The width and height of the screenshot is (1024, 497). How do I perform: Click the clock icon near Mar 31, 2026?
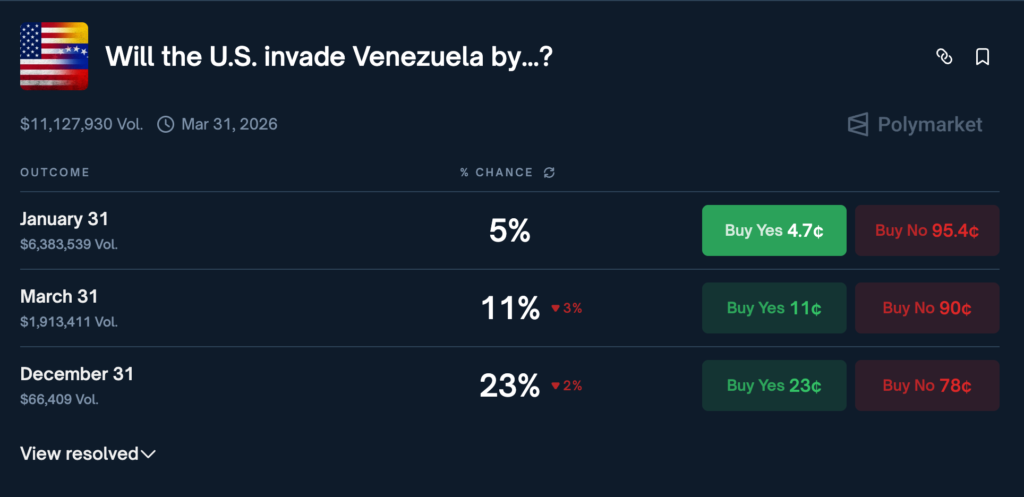[x=165, y=125]
